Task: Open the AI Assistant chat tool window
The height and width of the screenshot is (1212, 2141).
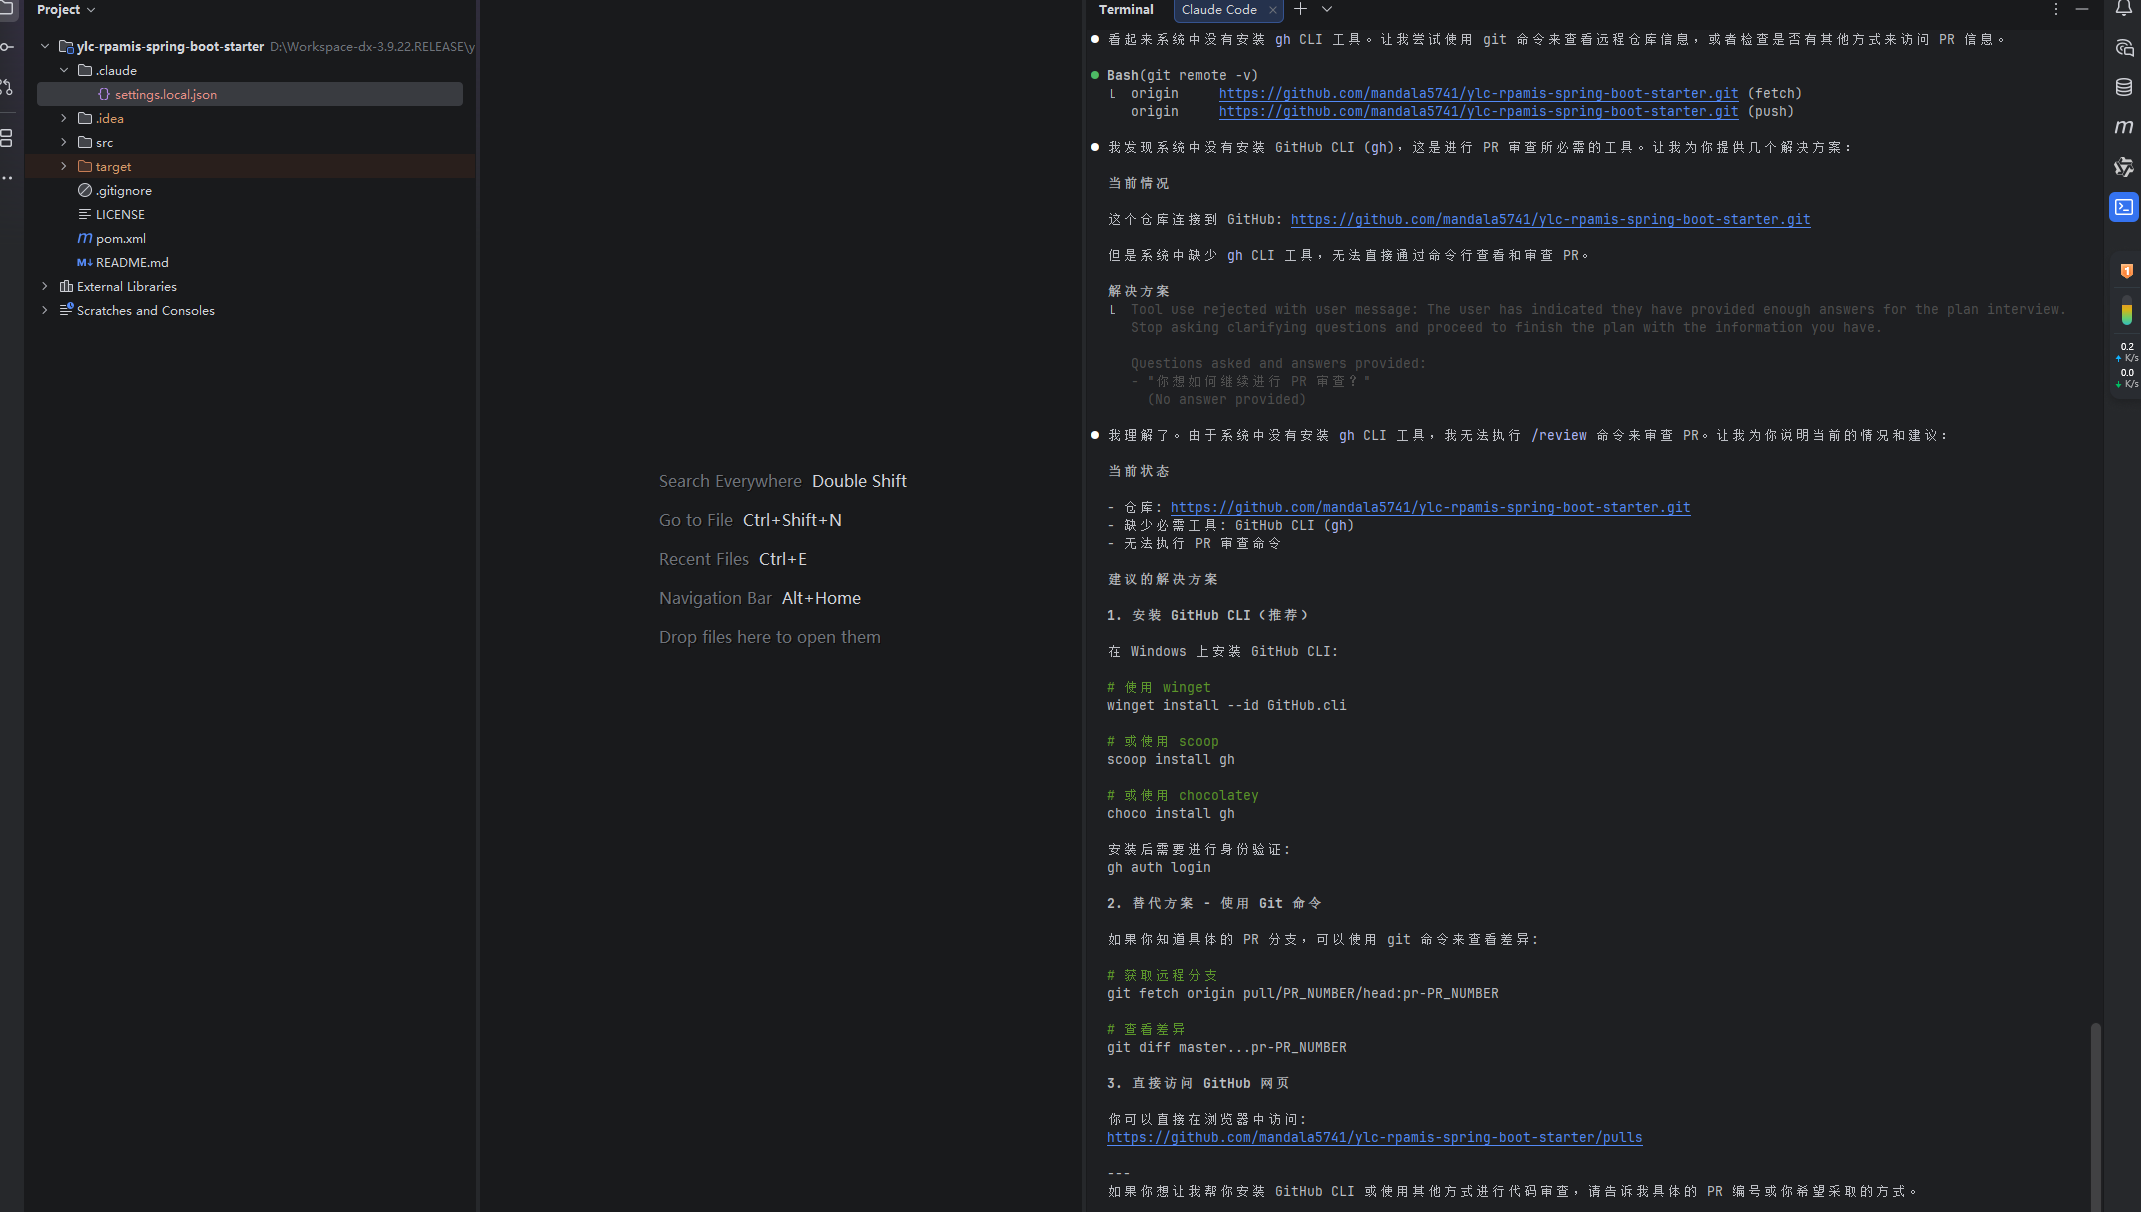Action: click(x=2124, y=47)
